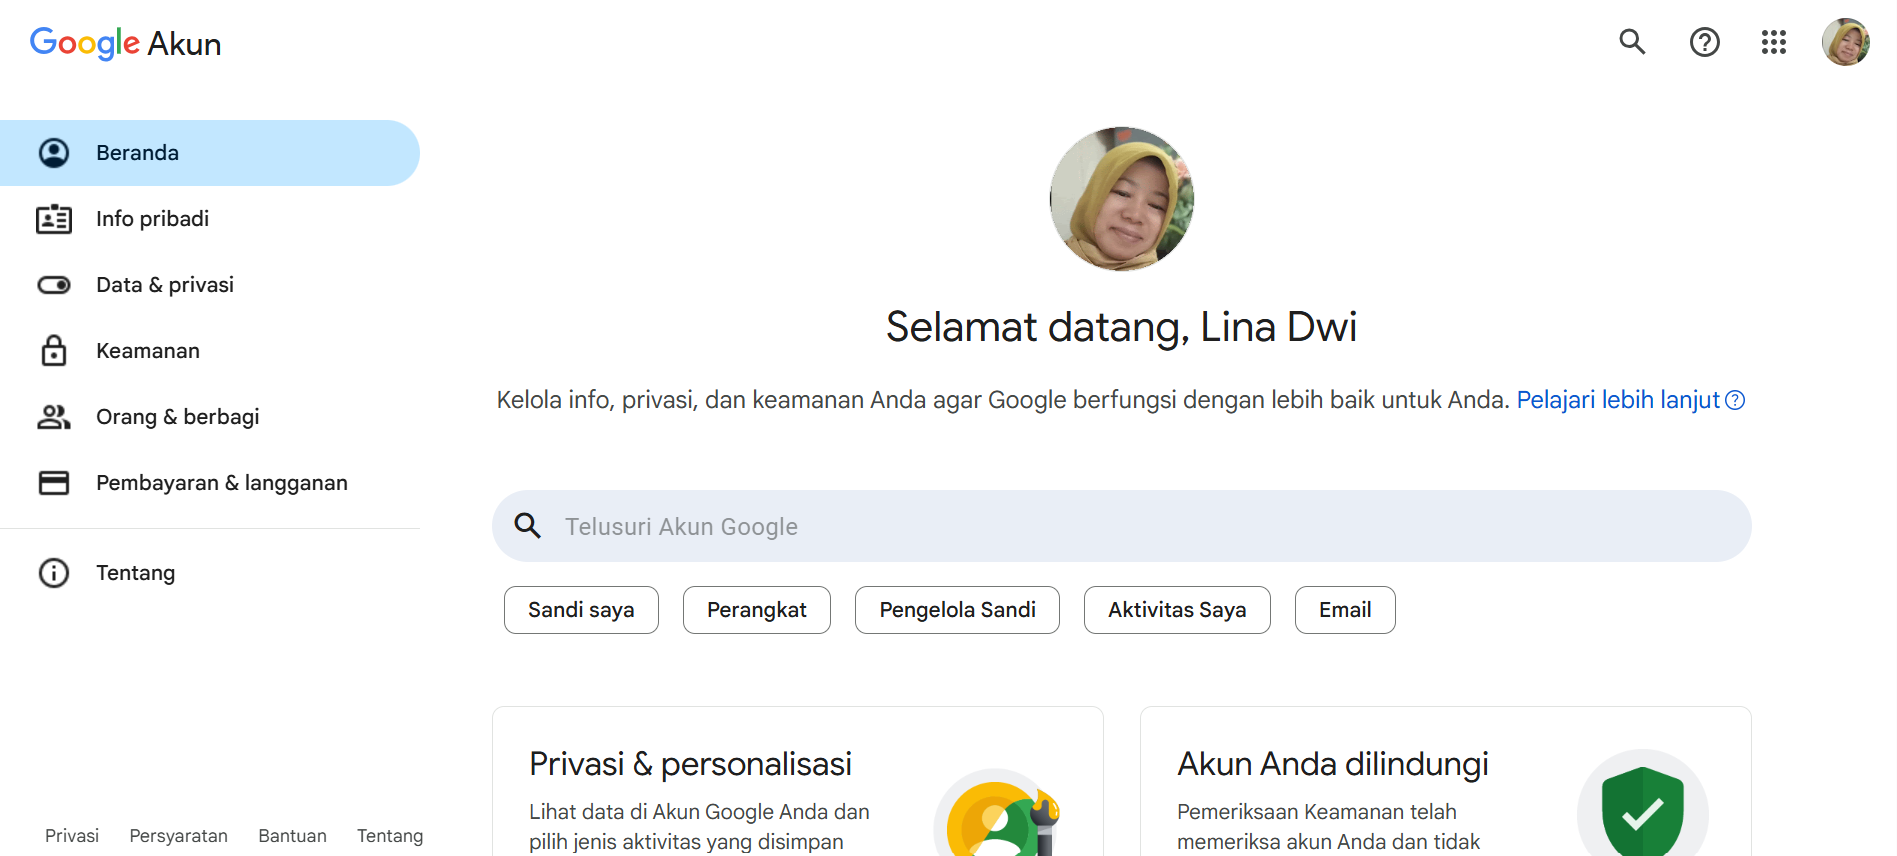Open the Persyaratan footer link

pyautogui.click(x=179, y=836)
